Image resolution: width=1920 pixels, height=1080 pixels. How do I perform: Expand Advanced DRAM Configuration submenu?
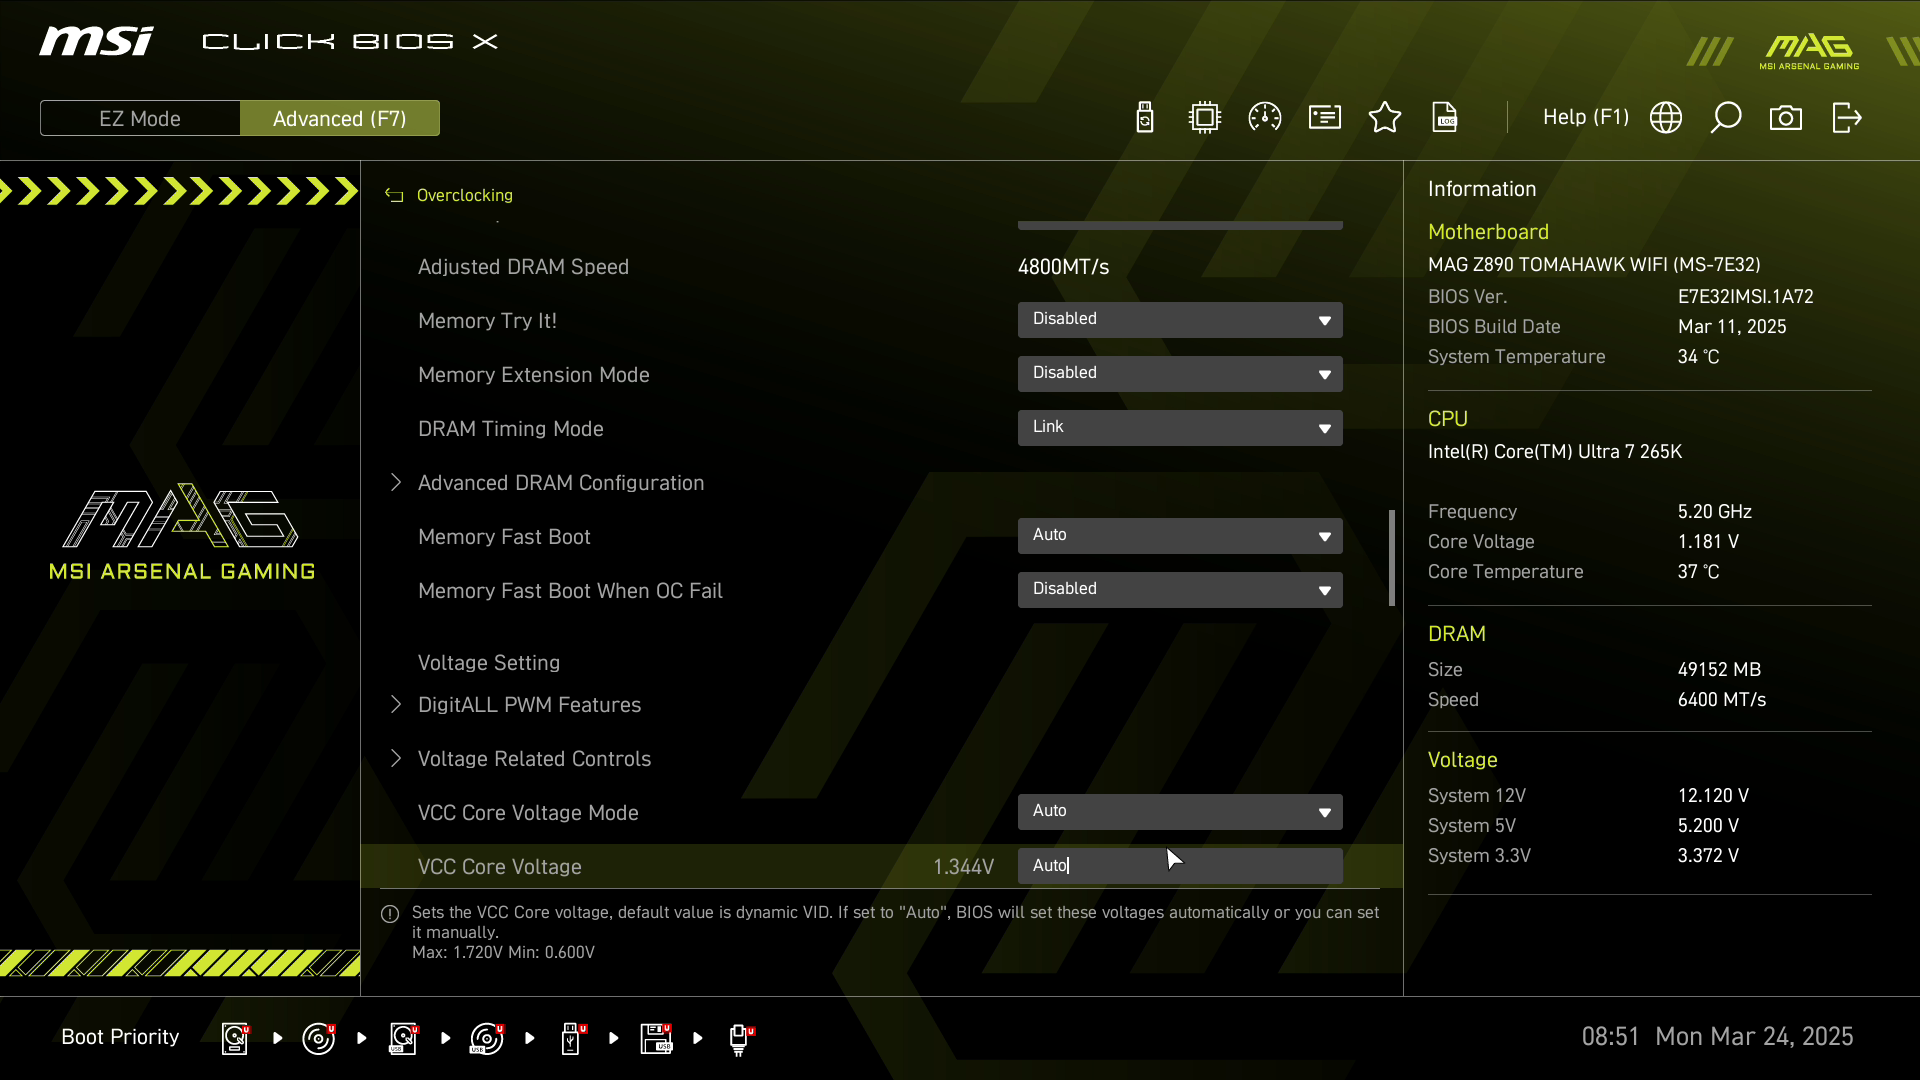560,483
